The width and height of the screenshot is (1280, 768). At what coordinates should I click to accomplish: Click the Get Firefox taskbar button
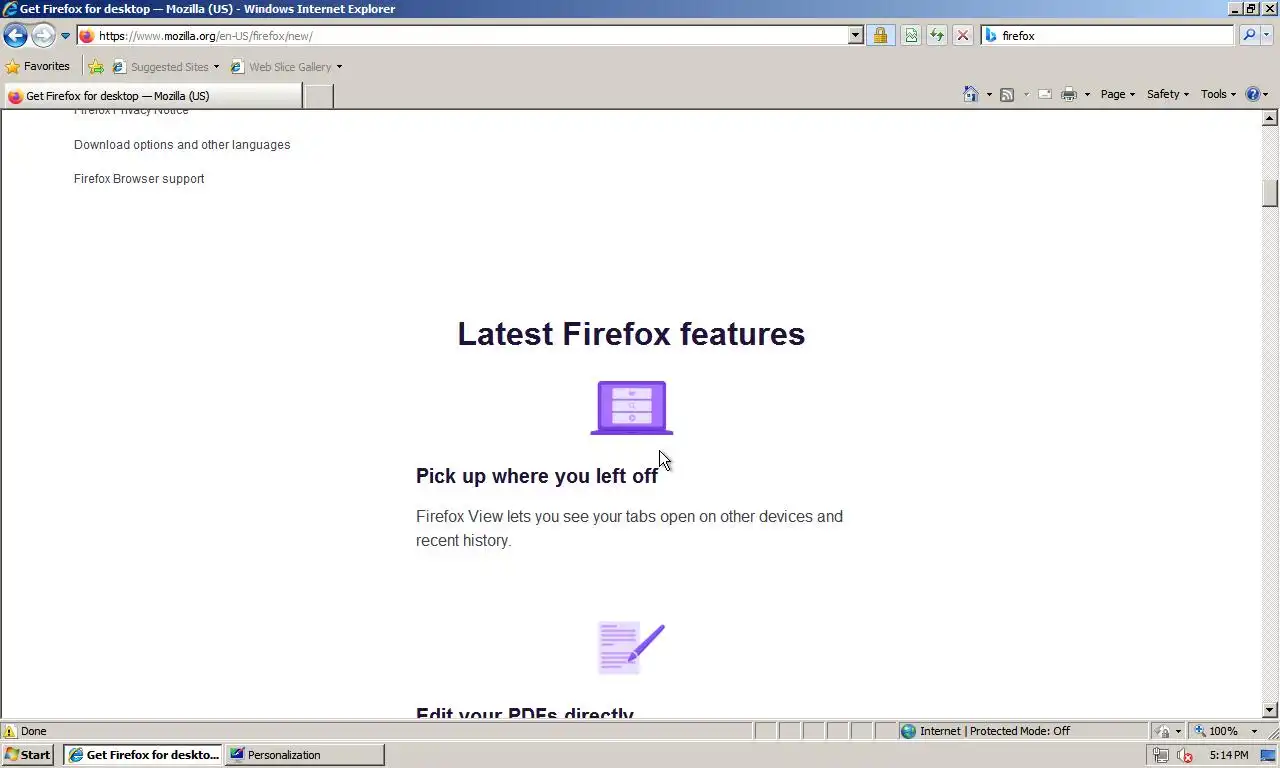coord(142,755)
